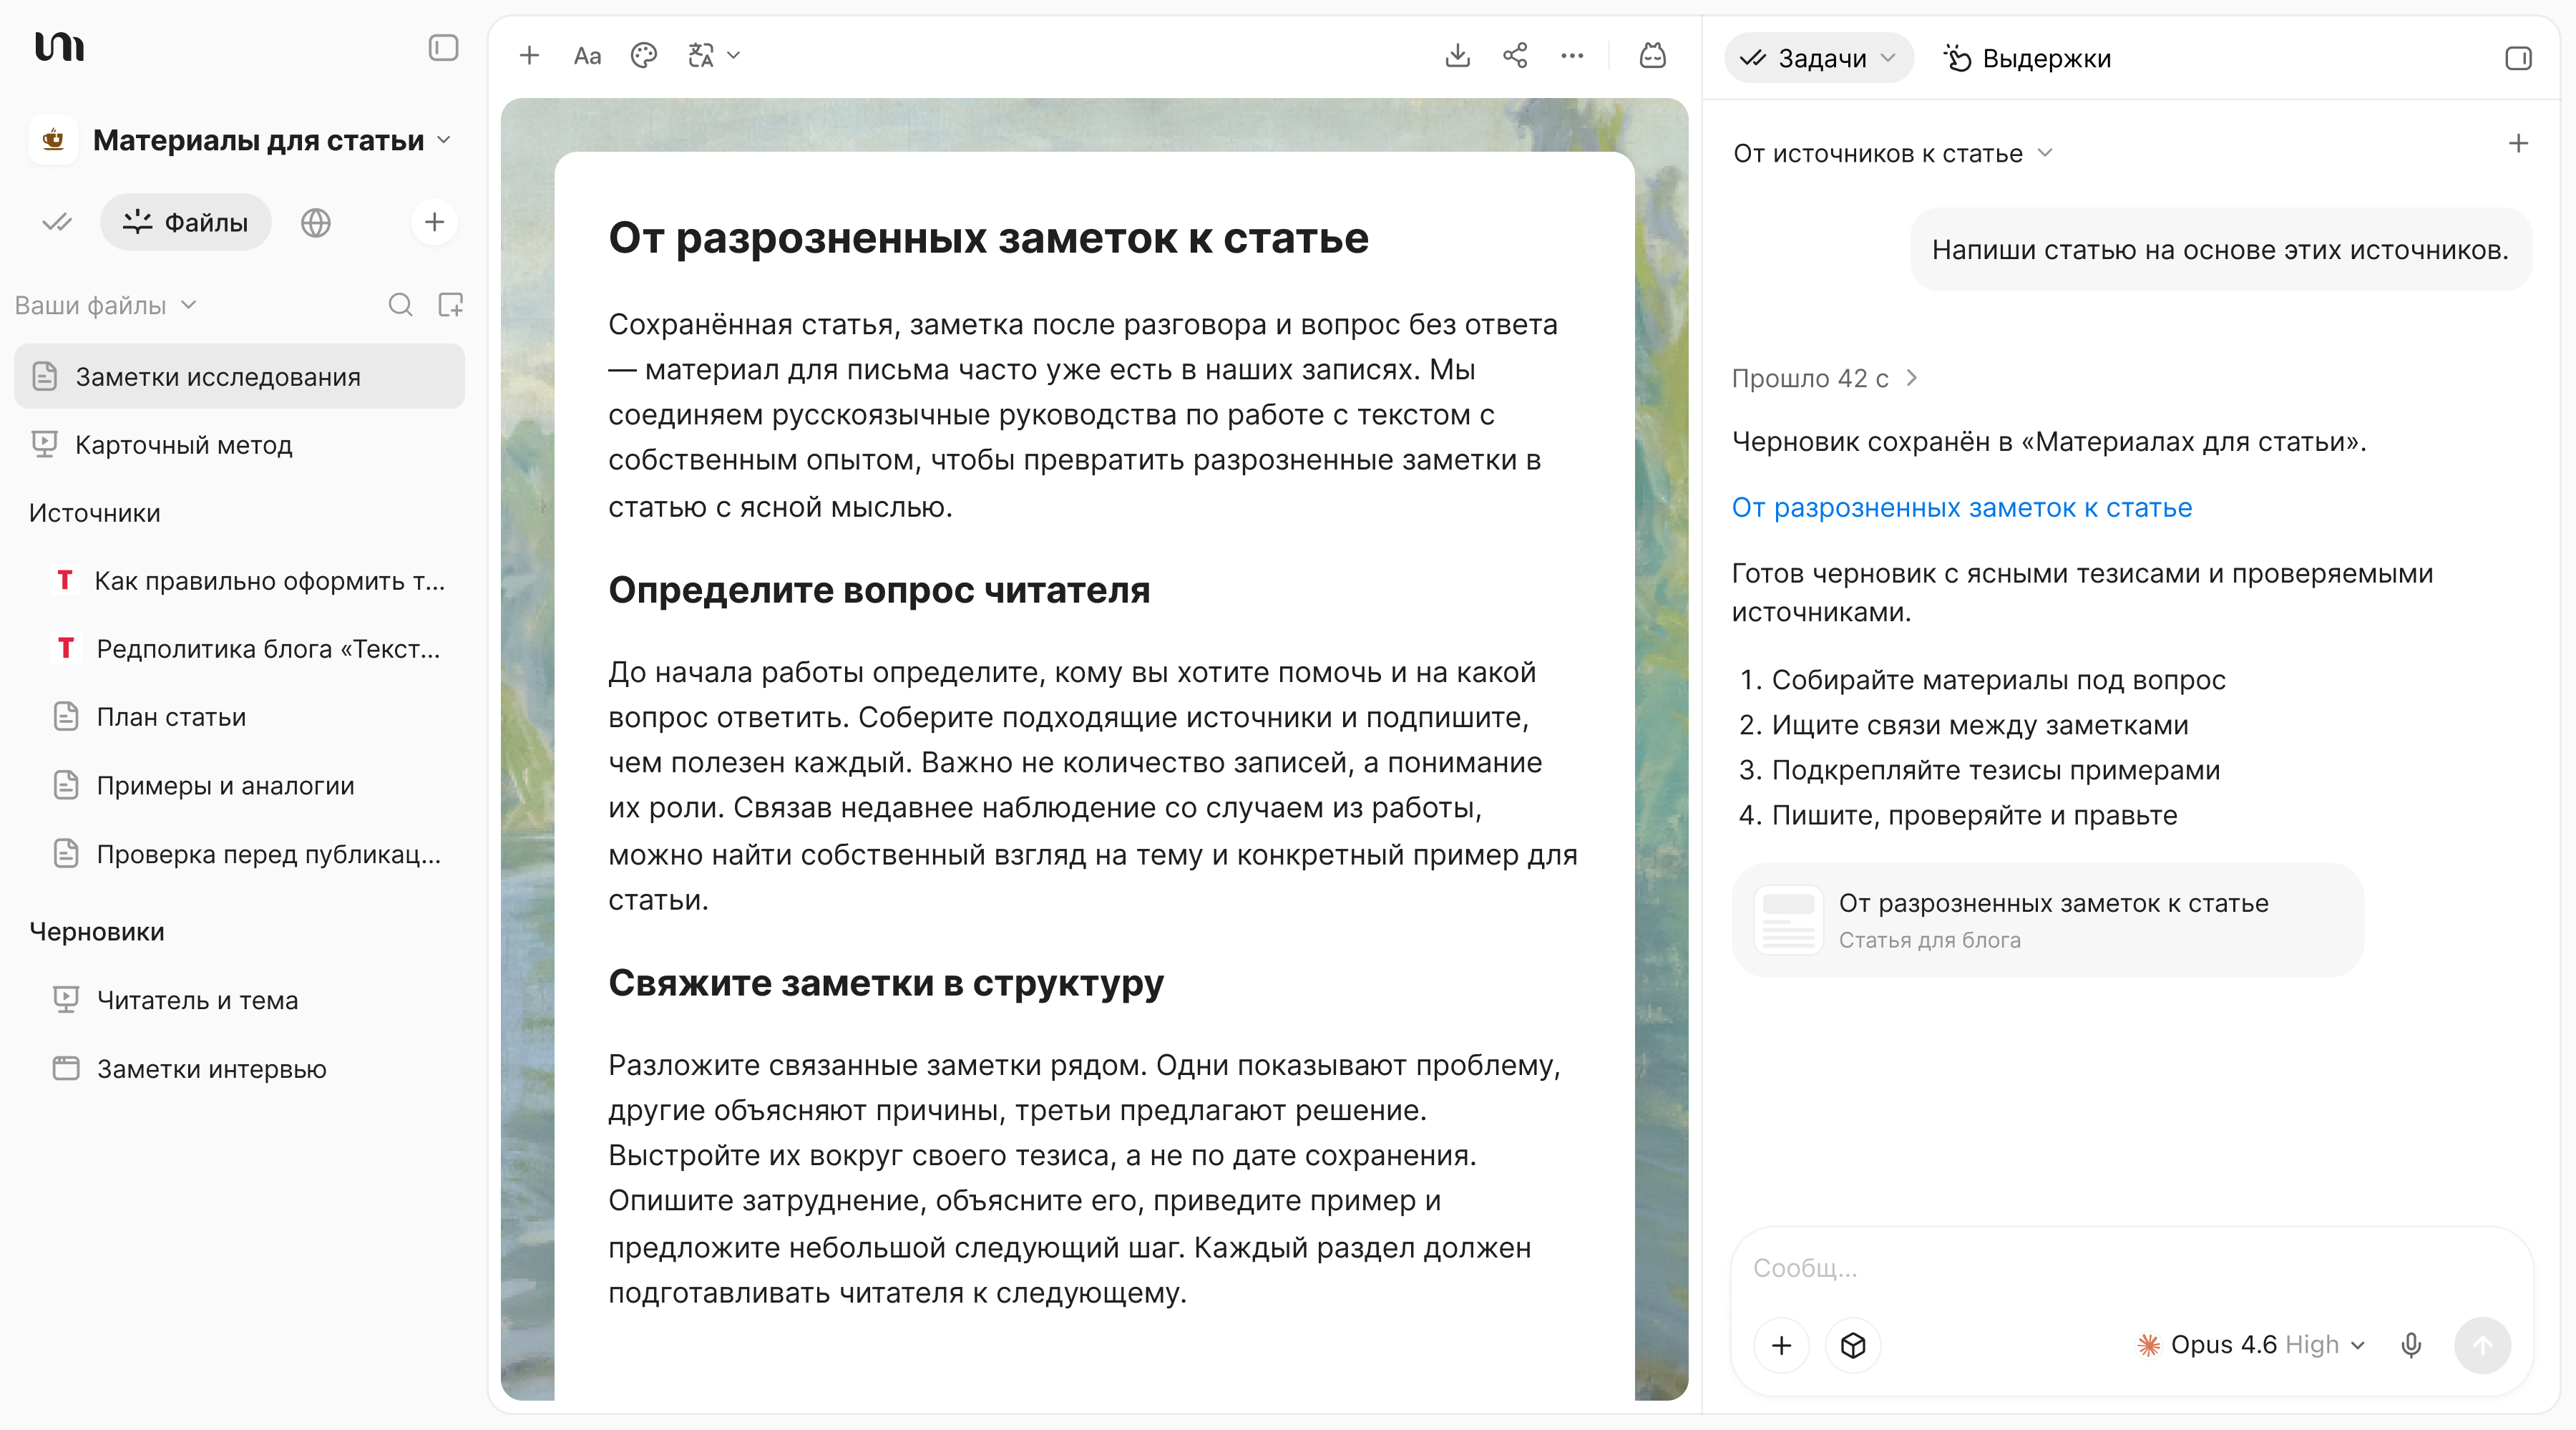Open the three-dots more menu

tap(1572, 56)
